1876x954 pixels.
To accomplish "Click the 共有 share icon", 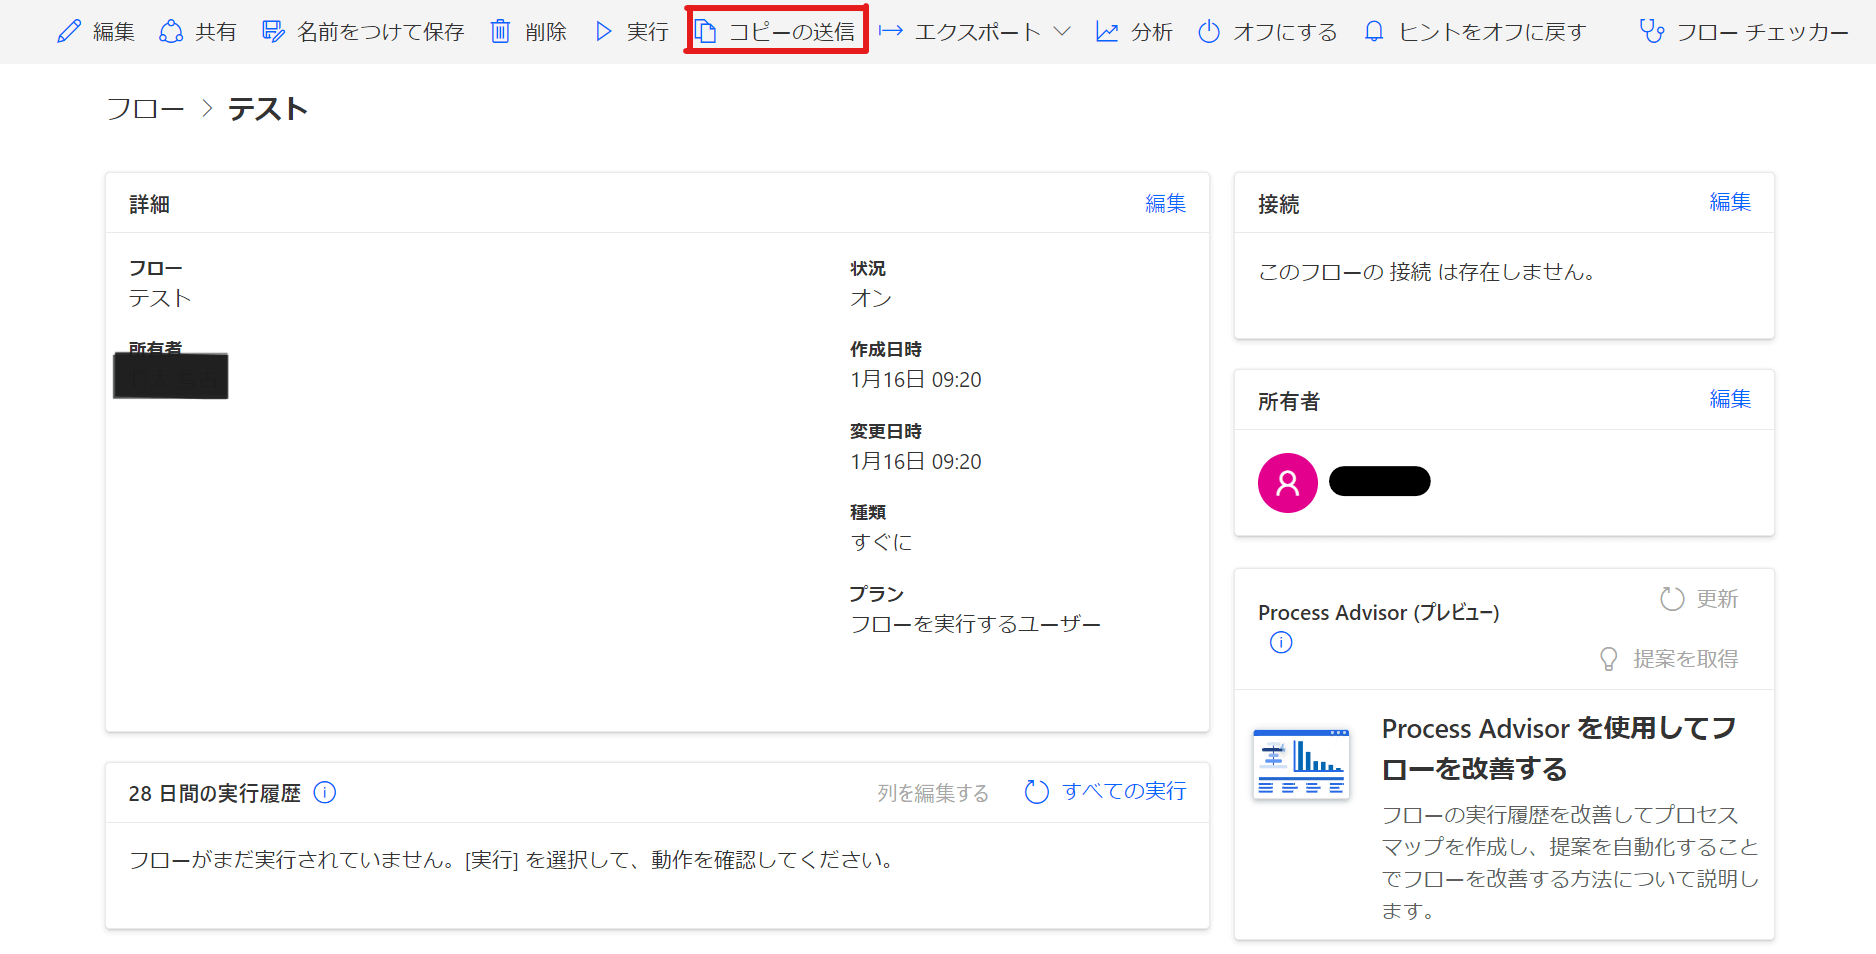I will point(171,32).
